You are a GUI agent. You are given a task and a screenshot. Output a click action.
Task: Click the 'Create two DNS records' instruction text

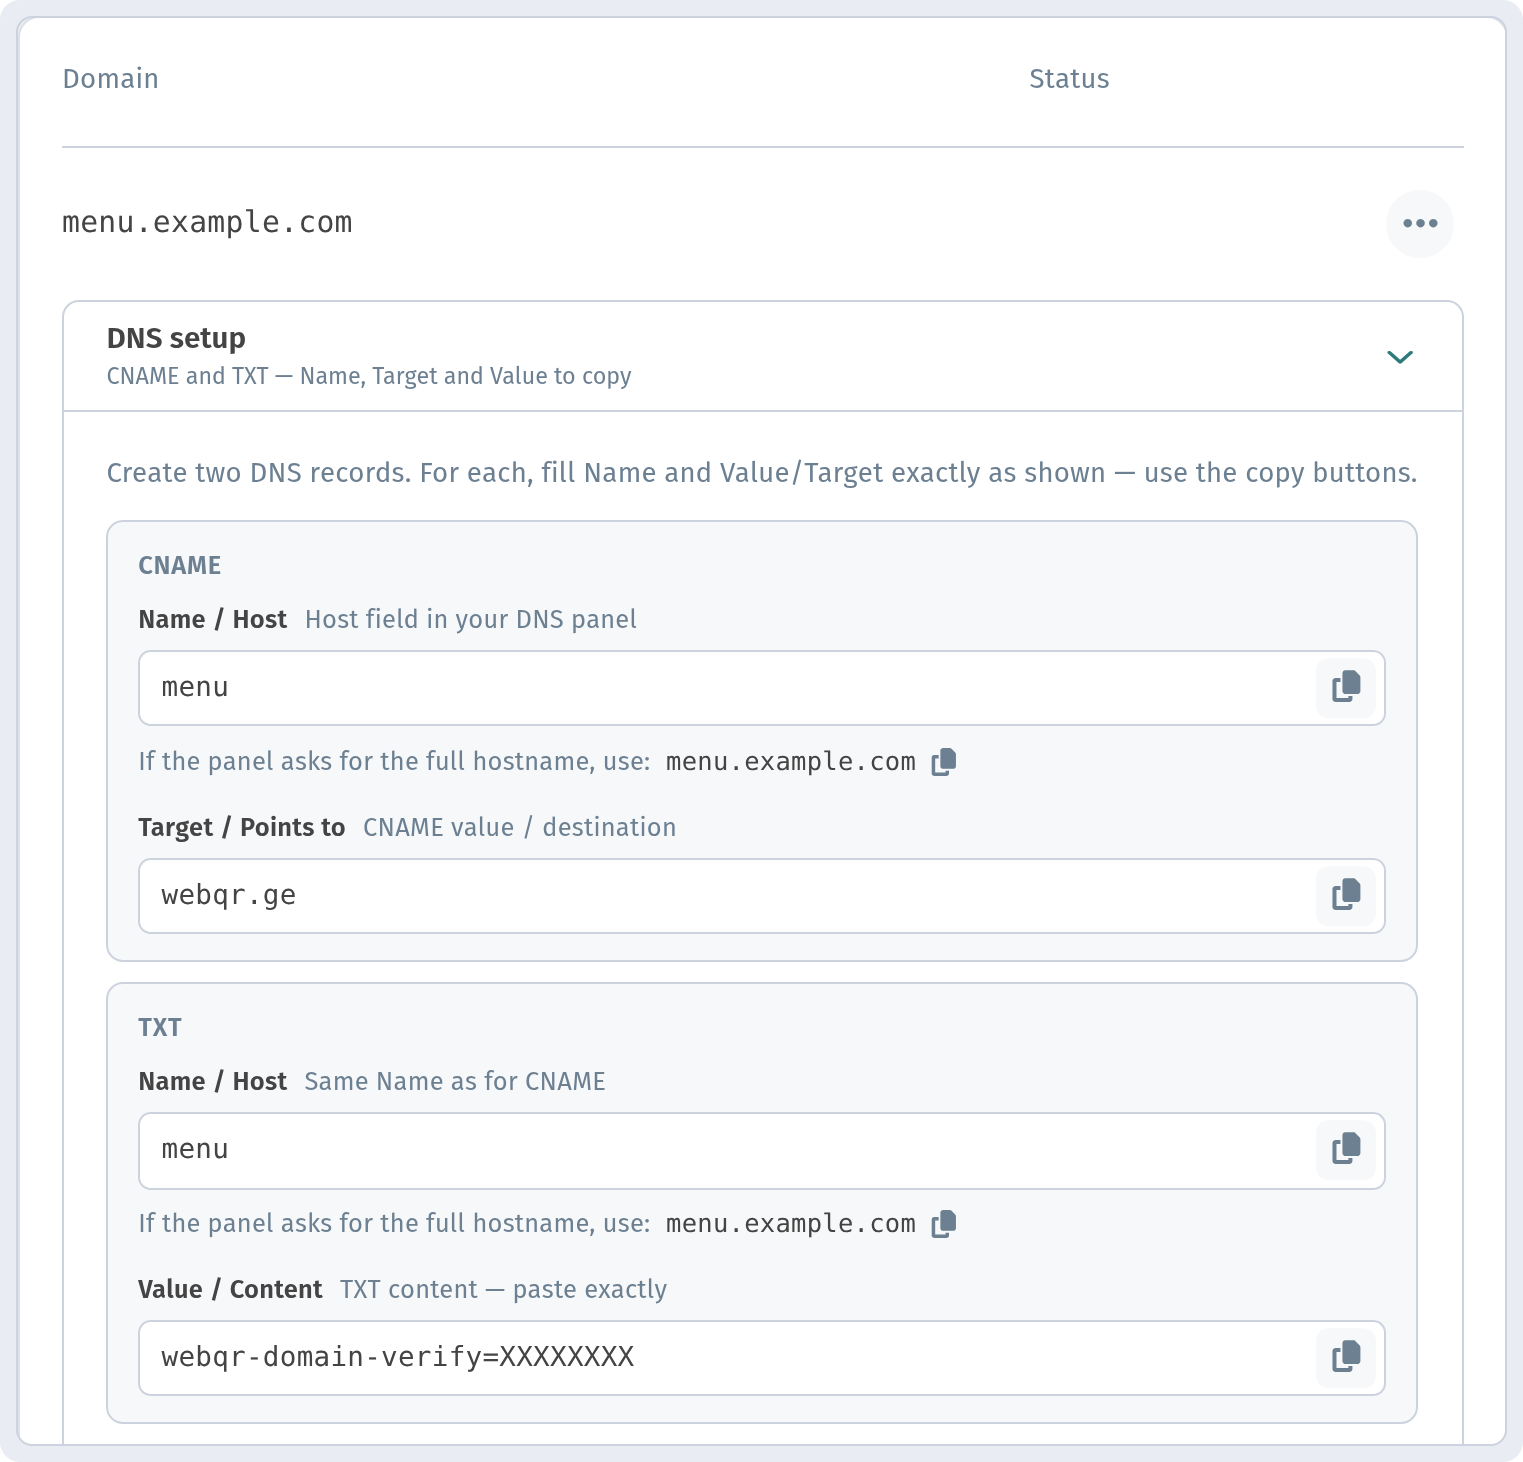[x=761, y=472]
